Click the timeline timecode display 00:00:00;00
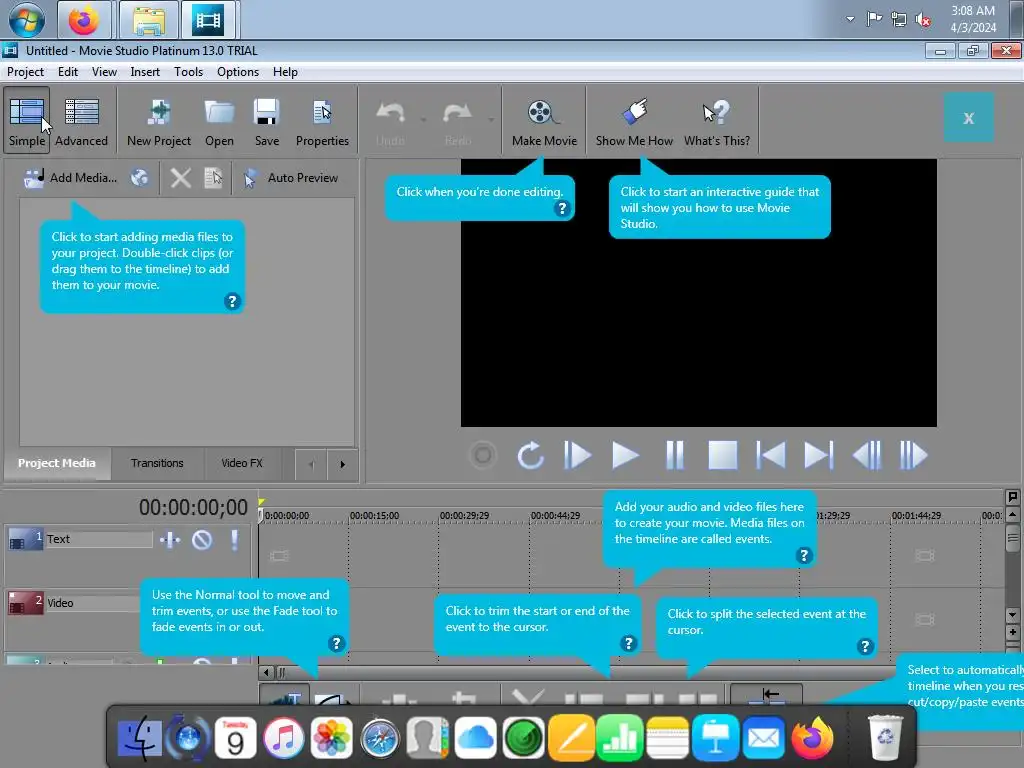Image resolution: width=1024 pixels, height=768 pixels. (193, 507)
